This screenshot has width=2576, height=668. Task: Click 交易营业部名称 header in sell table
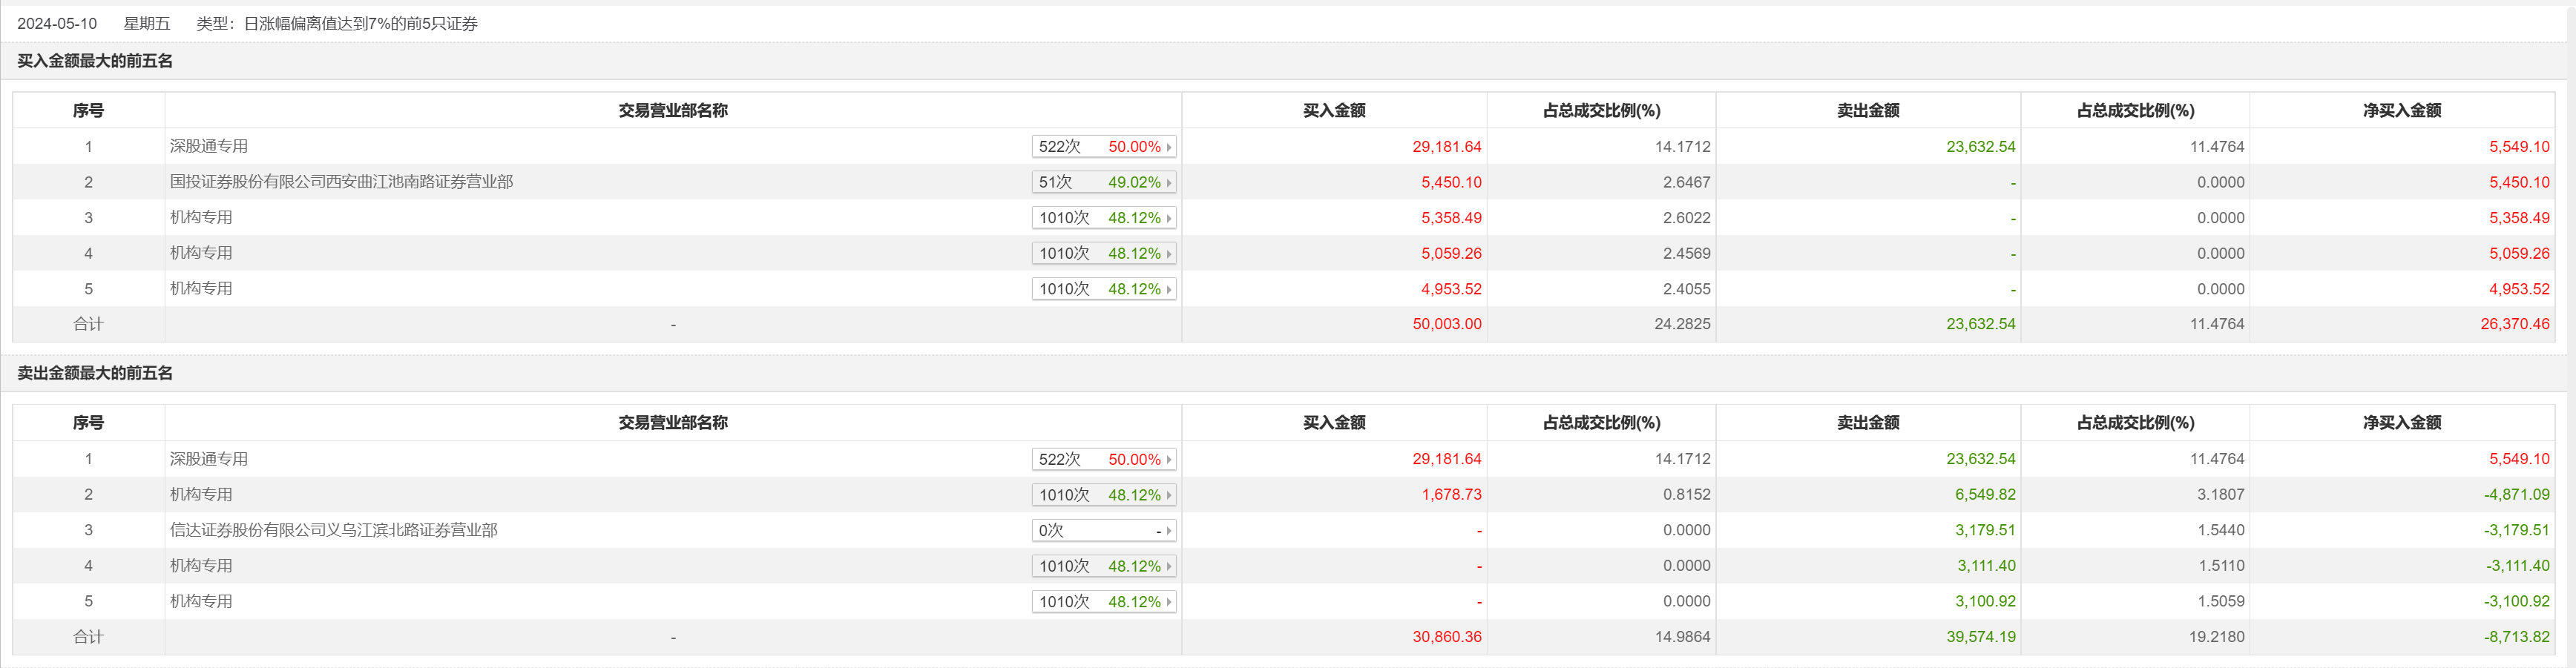(x=672, y=423)
